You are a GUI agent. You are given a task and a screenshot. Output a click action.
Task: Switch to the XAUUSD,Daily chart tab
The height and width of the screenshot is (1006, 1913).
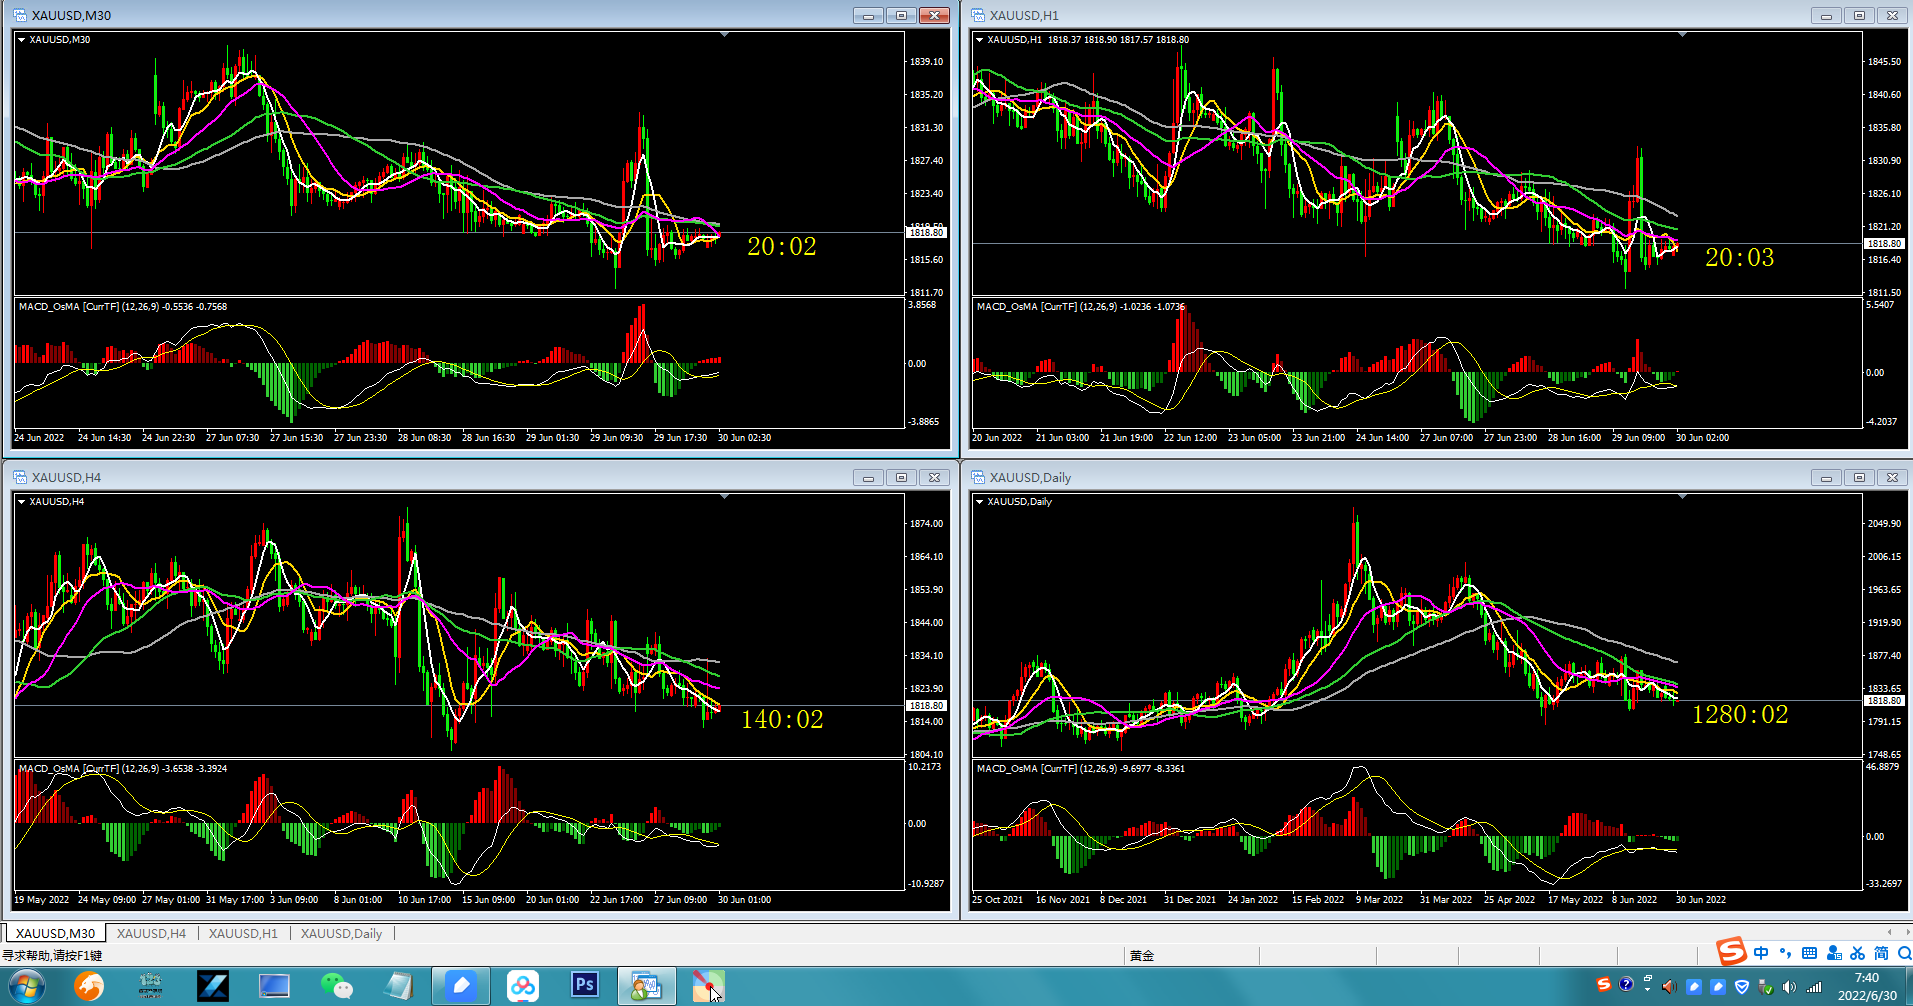(341, 933)
